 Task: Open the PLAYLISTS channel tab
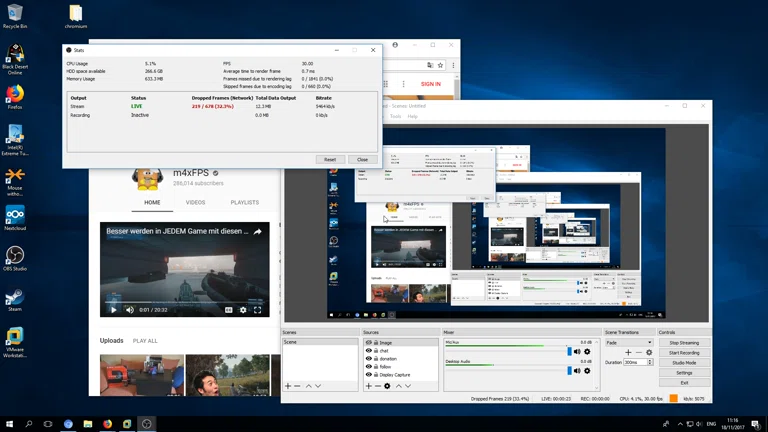(x=245, y=202)
